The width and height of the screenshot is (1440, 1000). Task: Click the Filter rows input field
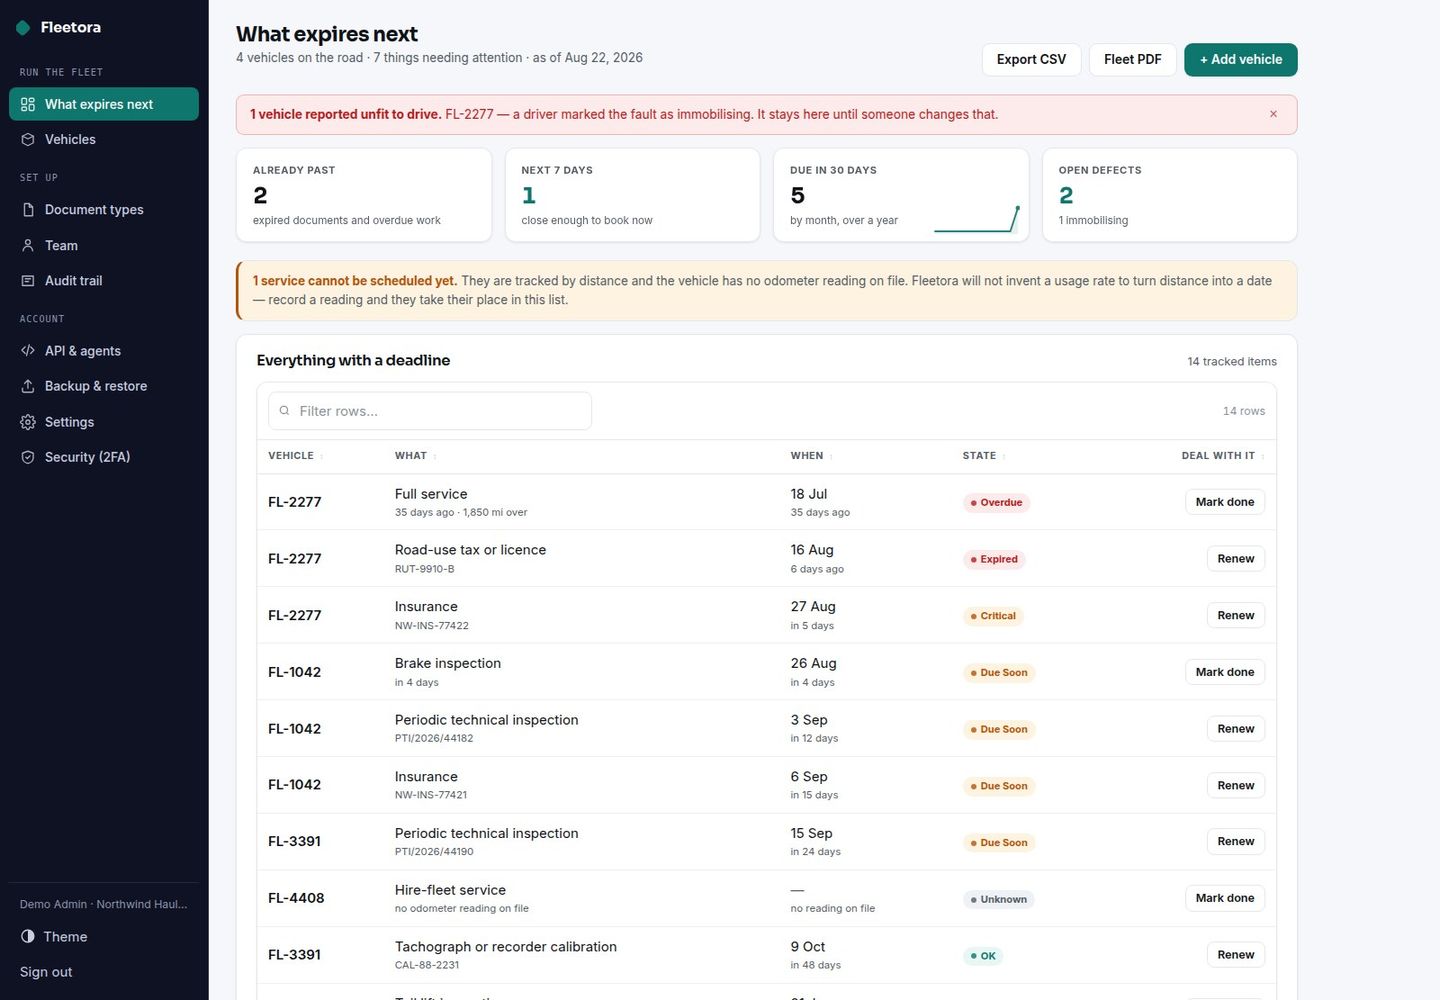pos(430,411)
